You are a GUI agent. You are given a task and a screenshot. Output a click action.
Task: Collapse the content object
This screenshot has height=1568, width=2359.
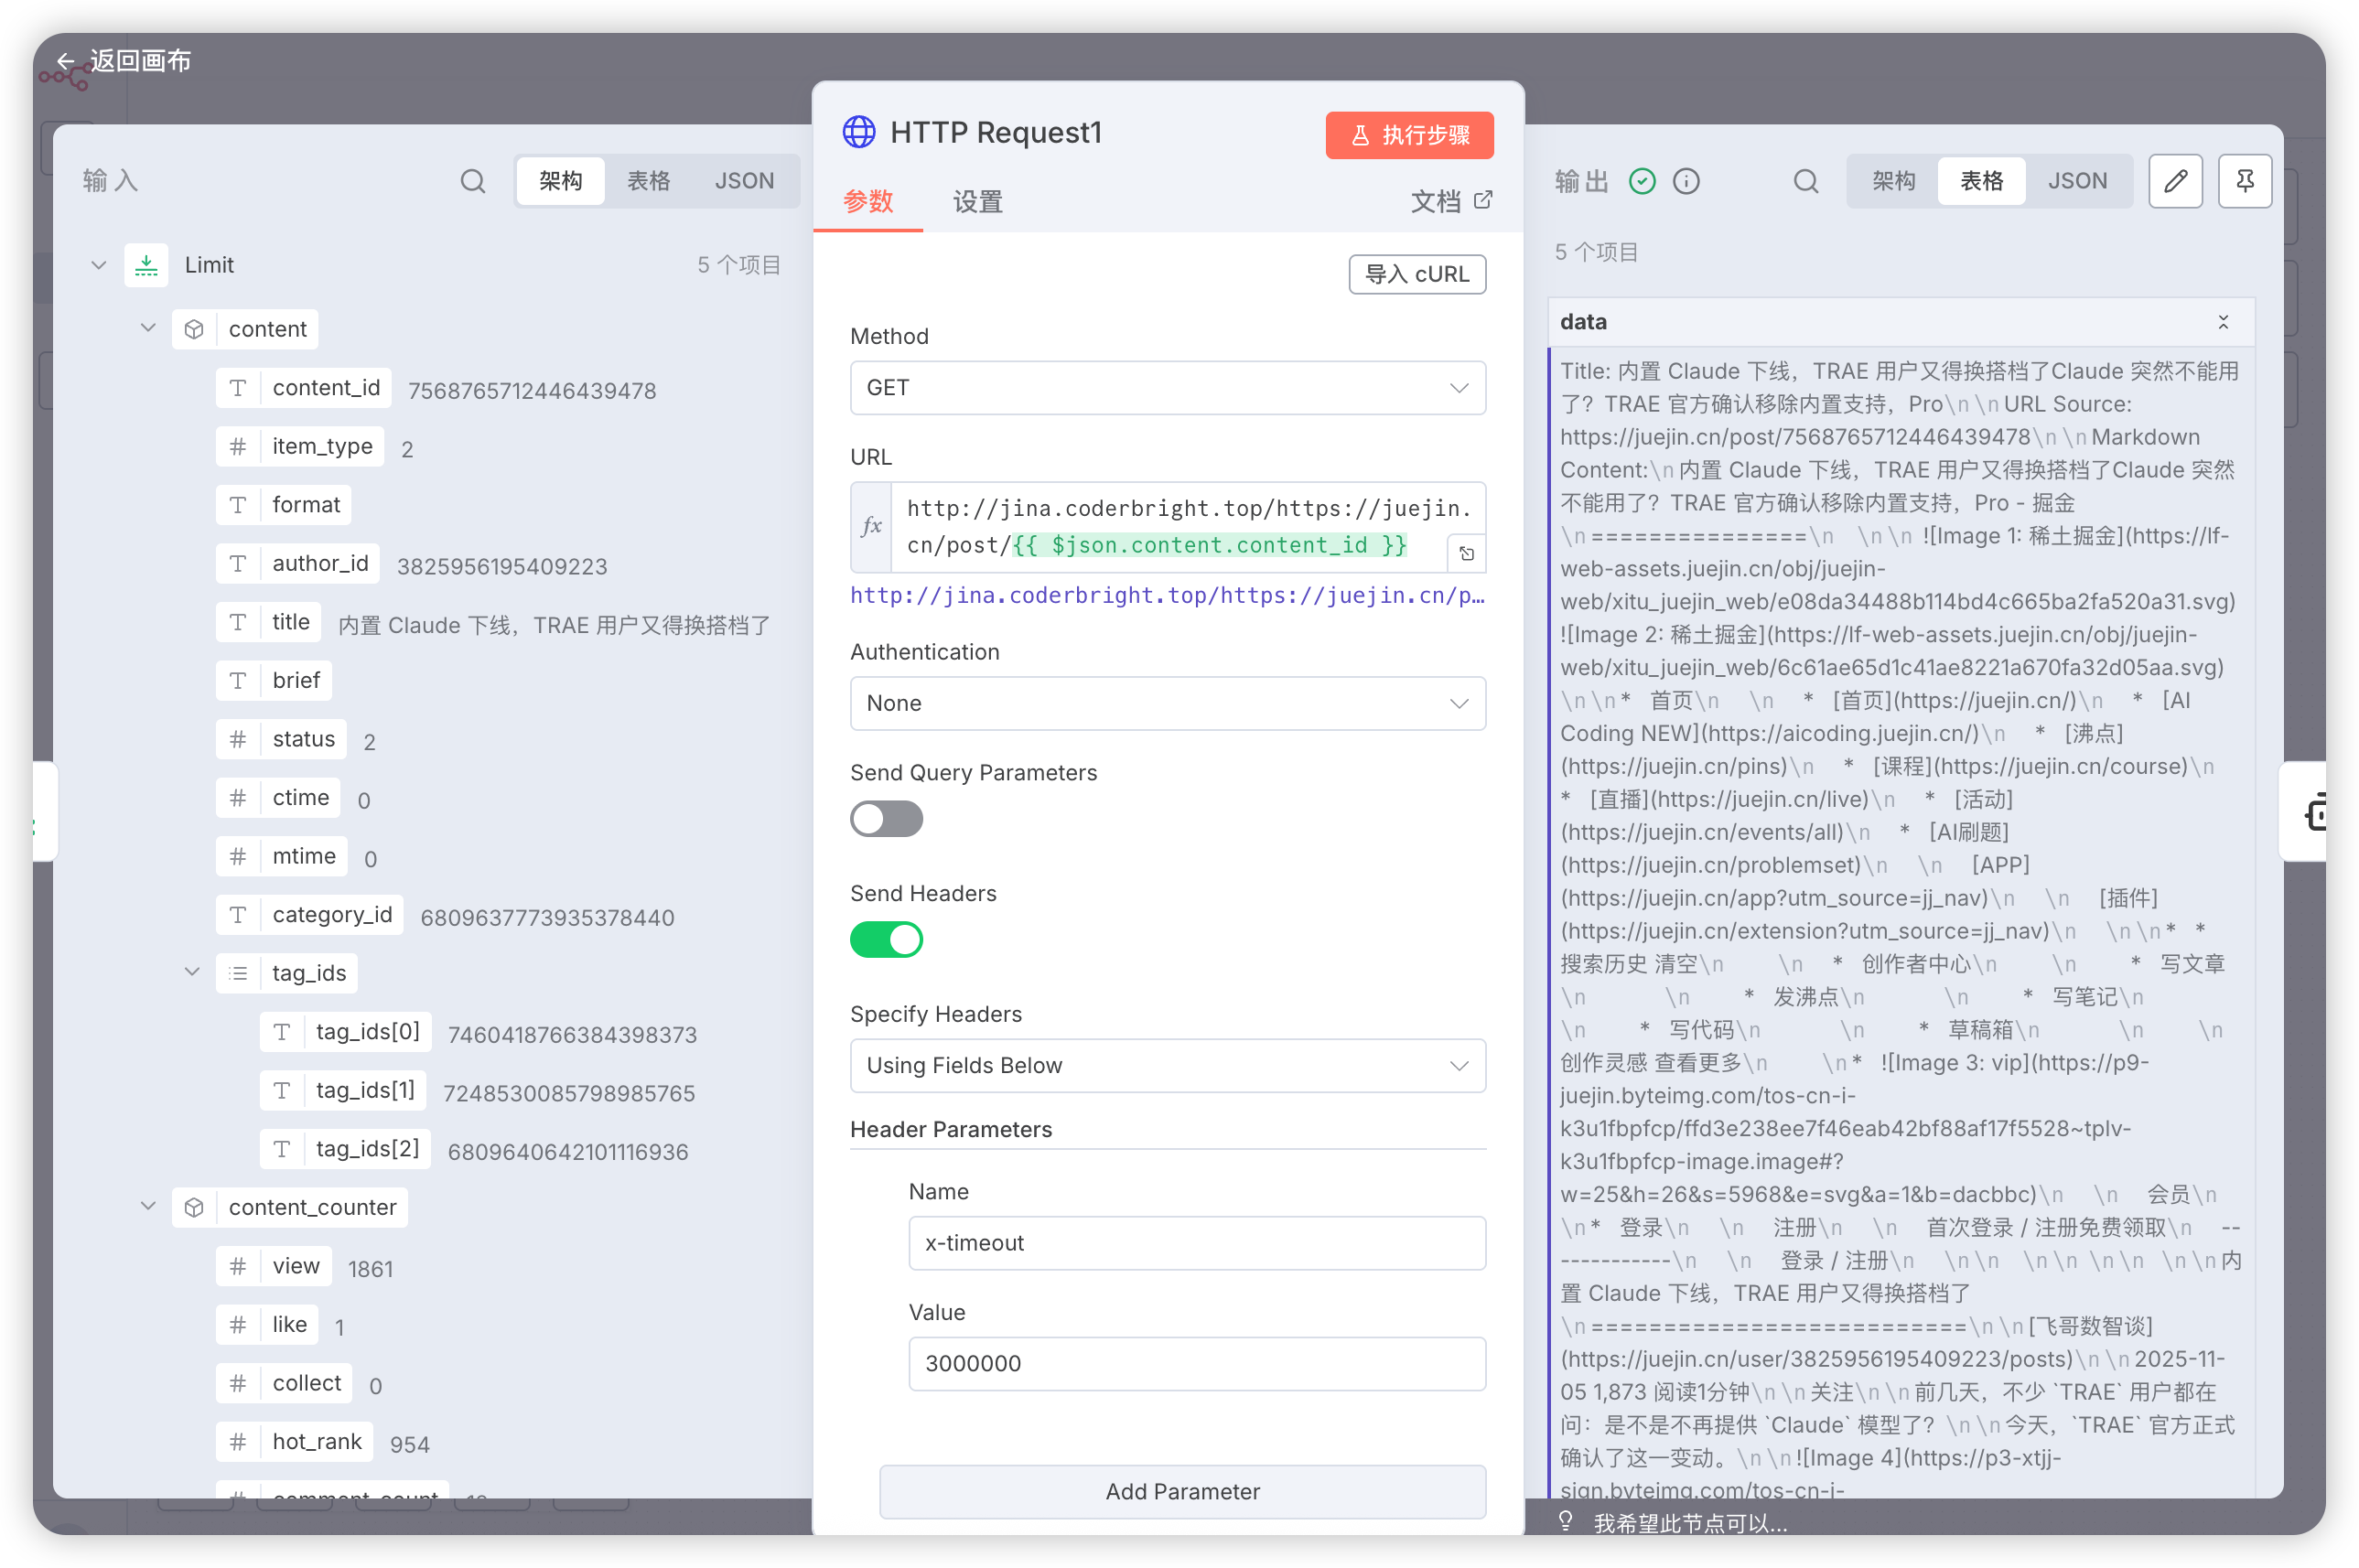click(x=148, y=328)
